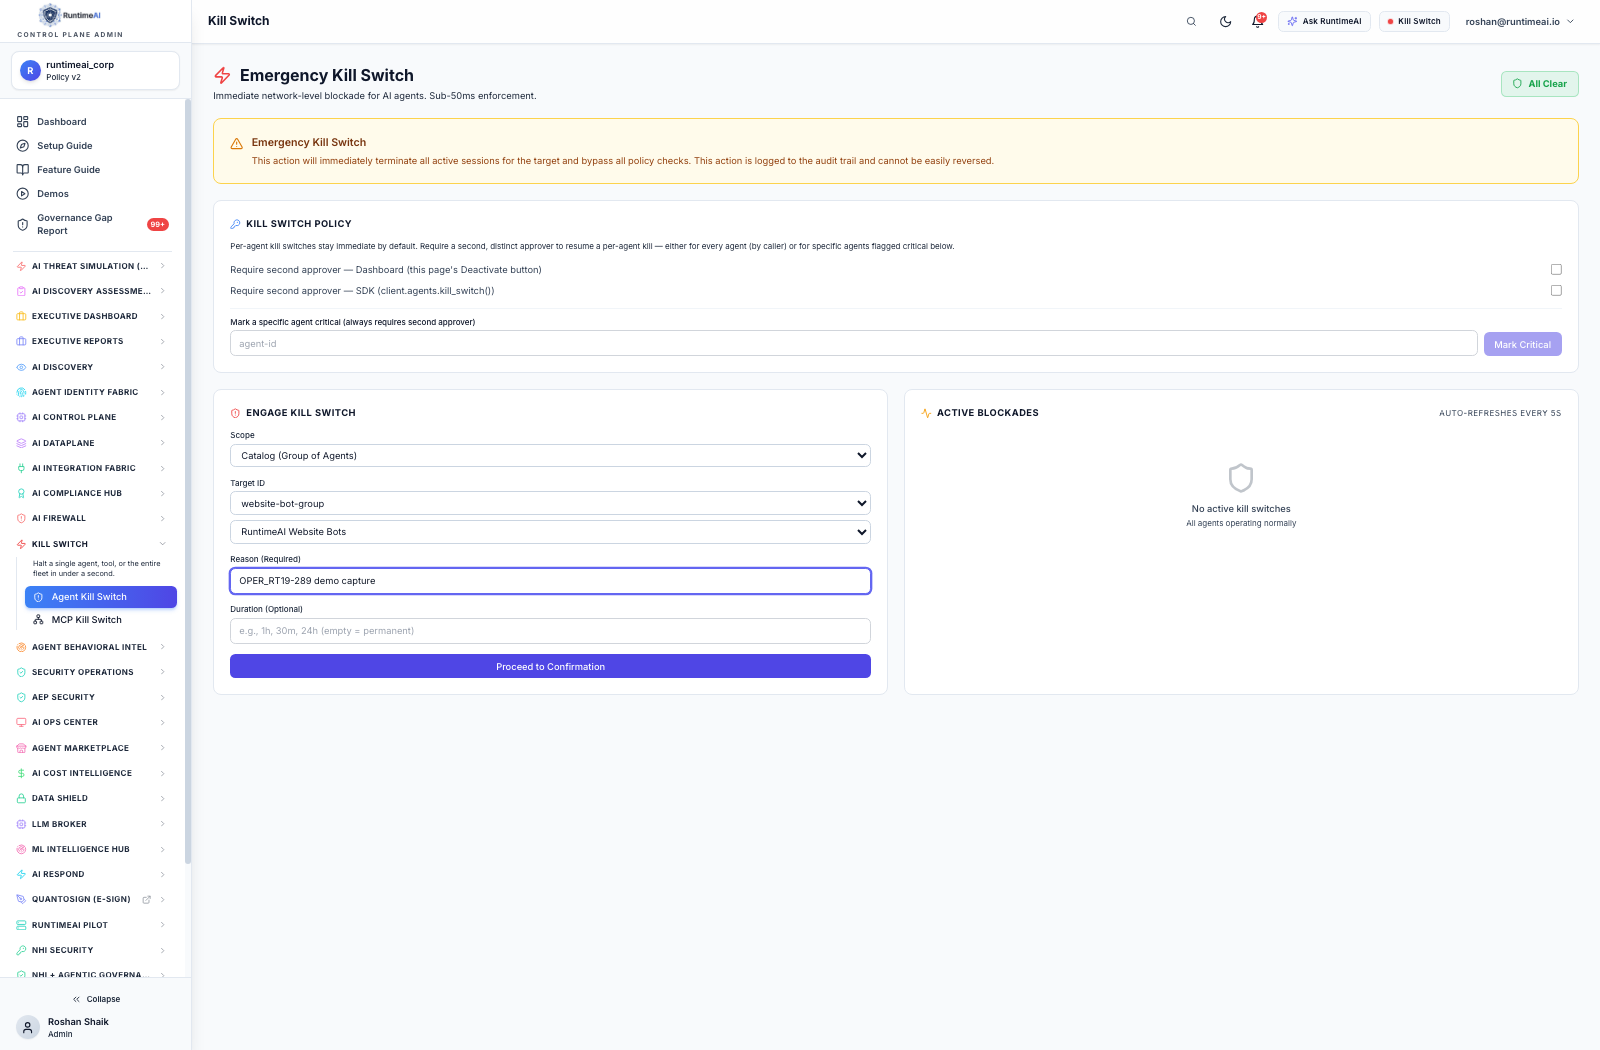The width and height of the screenshot is (1600, 1050).
Task: Open the website-bot-group Target ID dropdown
Action: (550, 503)
